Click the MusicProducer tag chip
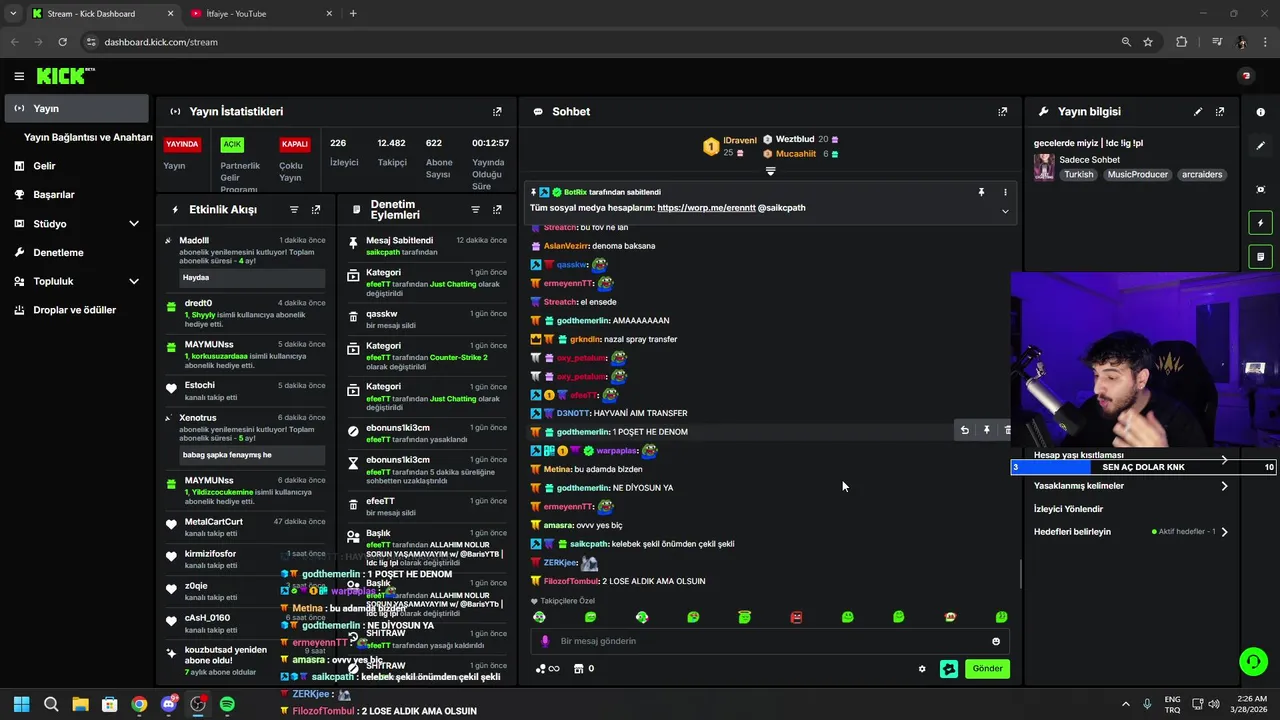The image size is (1280, 720). coord(1137,175)
